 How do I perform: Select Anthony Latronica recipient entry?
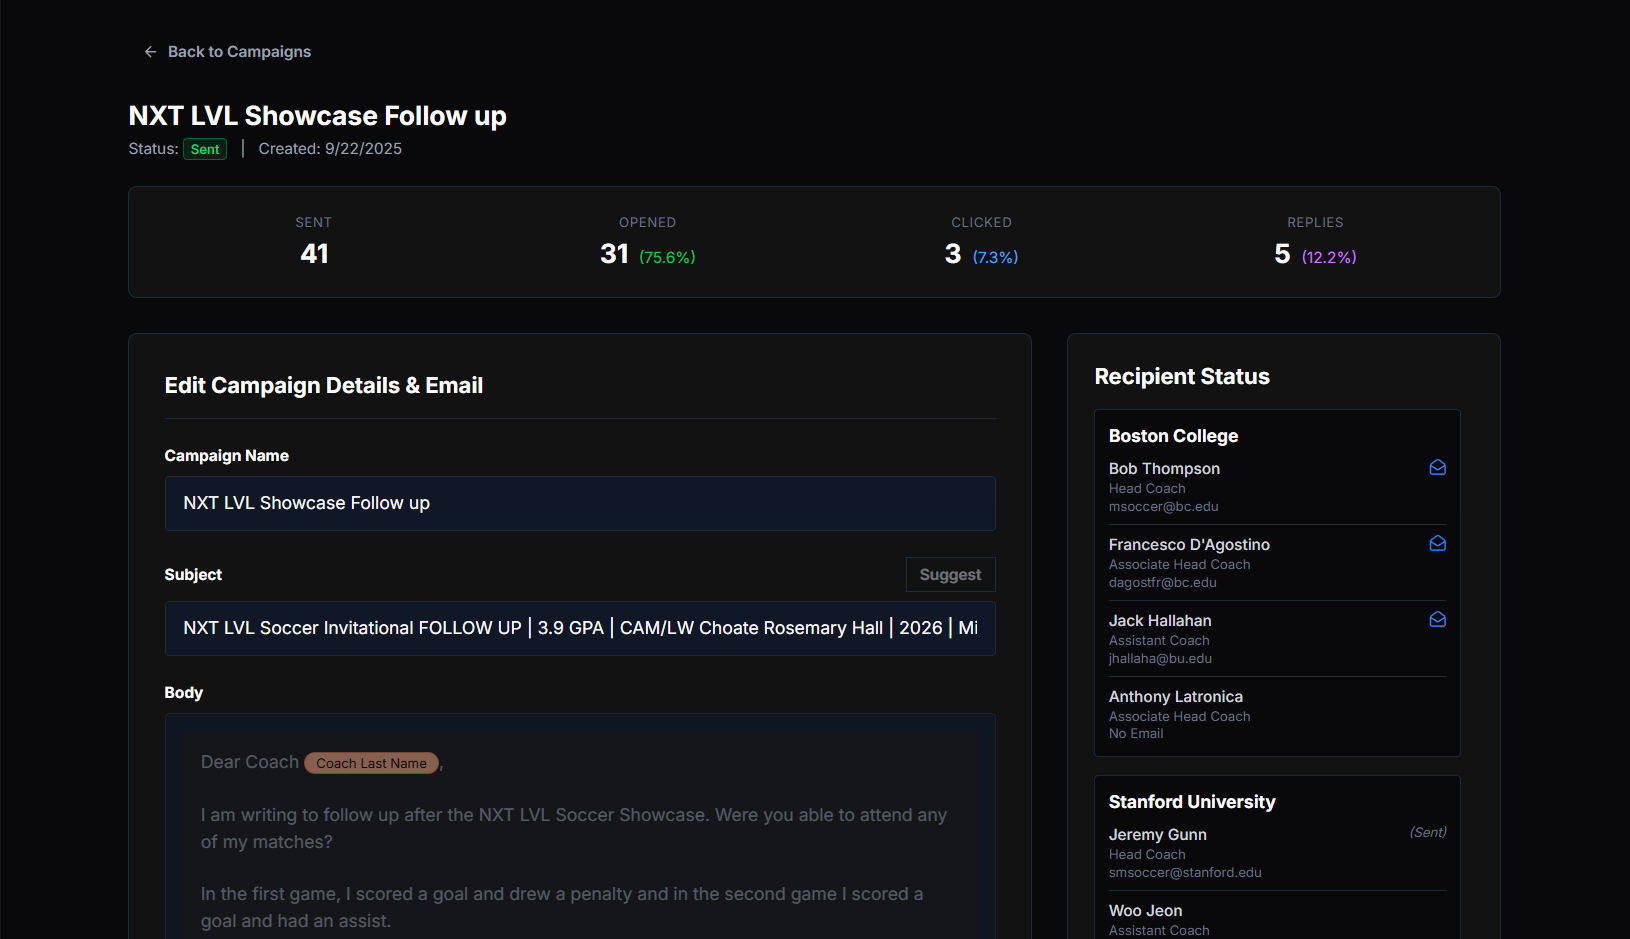click(1175, 697)
